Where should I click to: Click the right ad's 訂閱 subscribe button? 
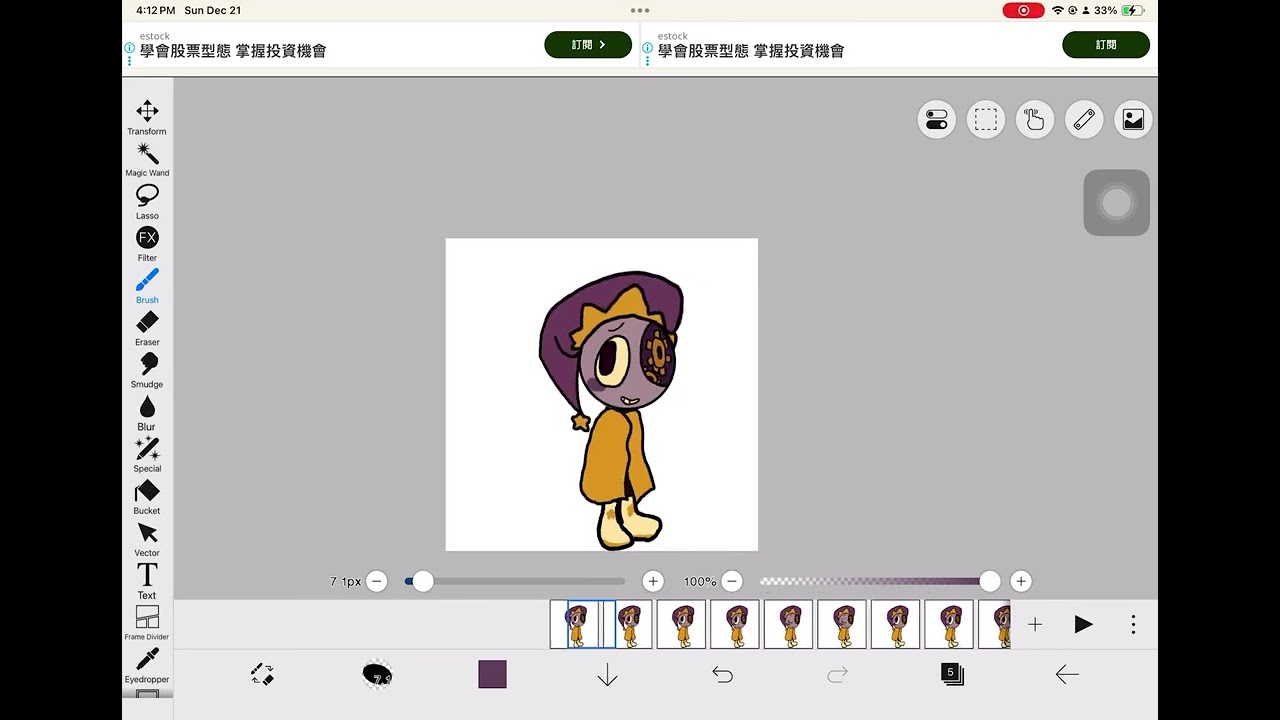click(x=1106, y=45)
